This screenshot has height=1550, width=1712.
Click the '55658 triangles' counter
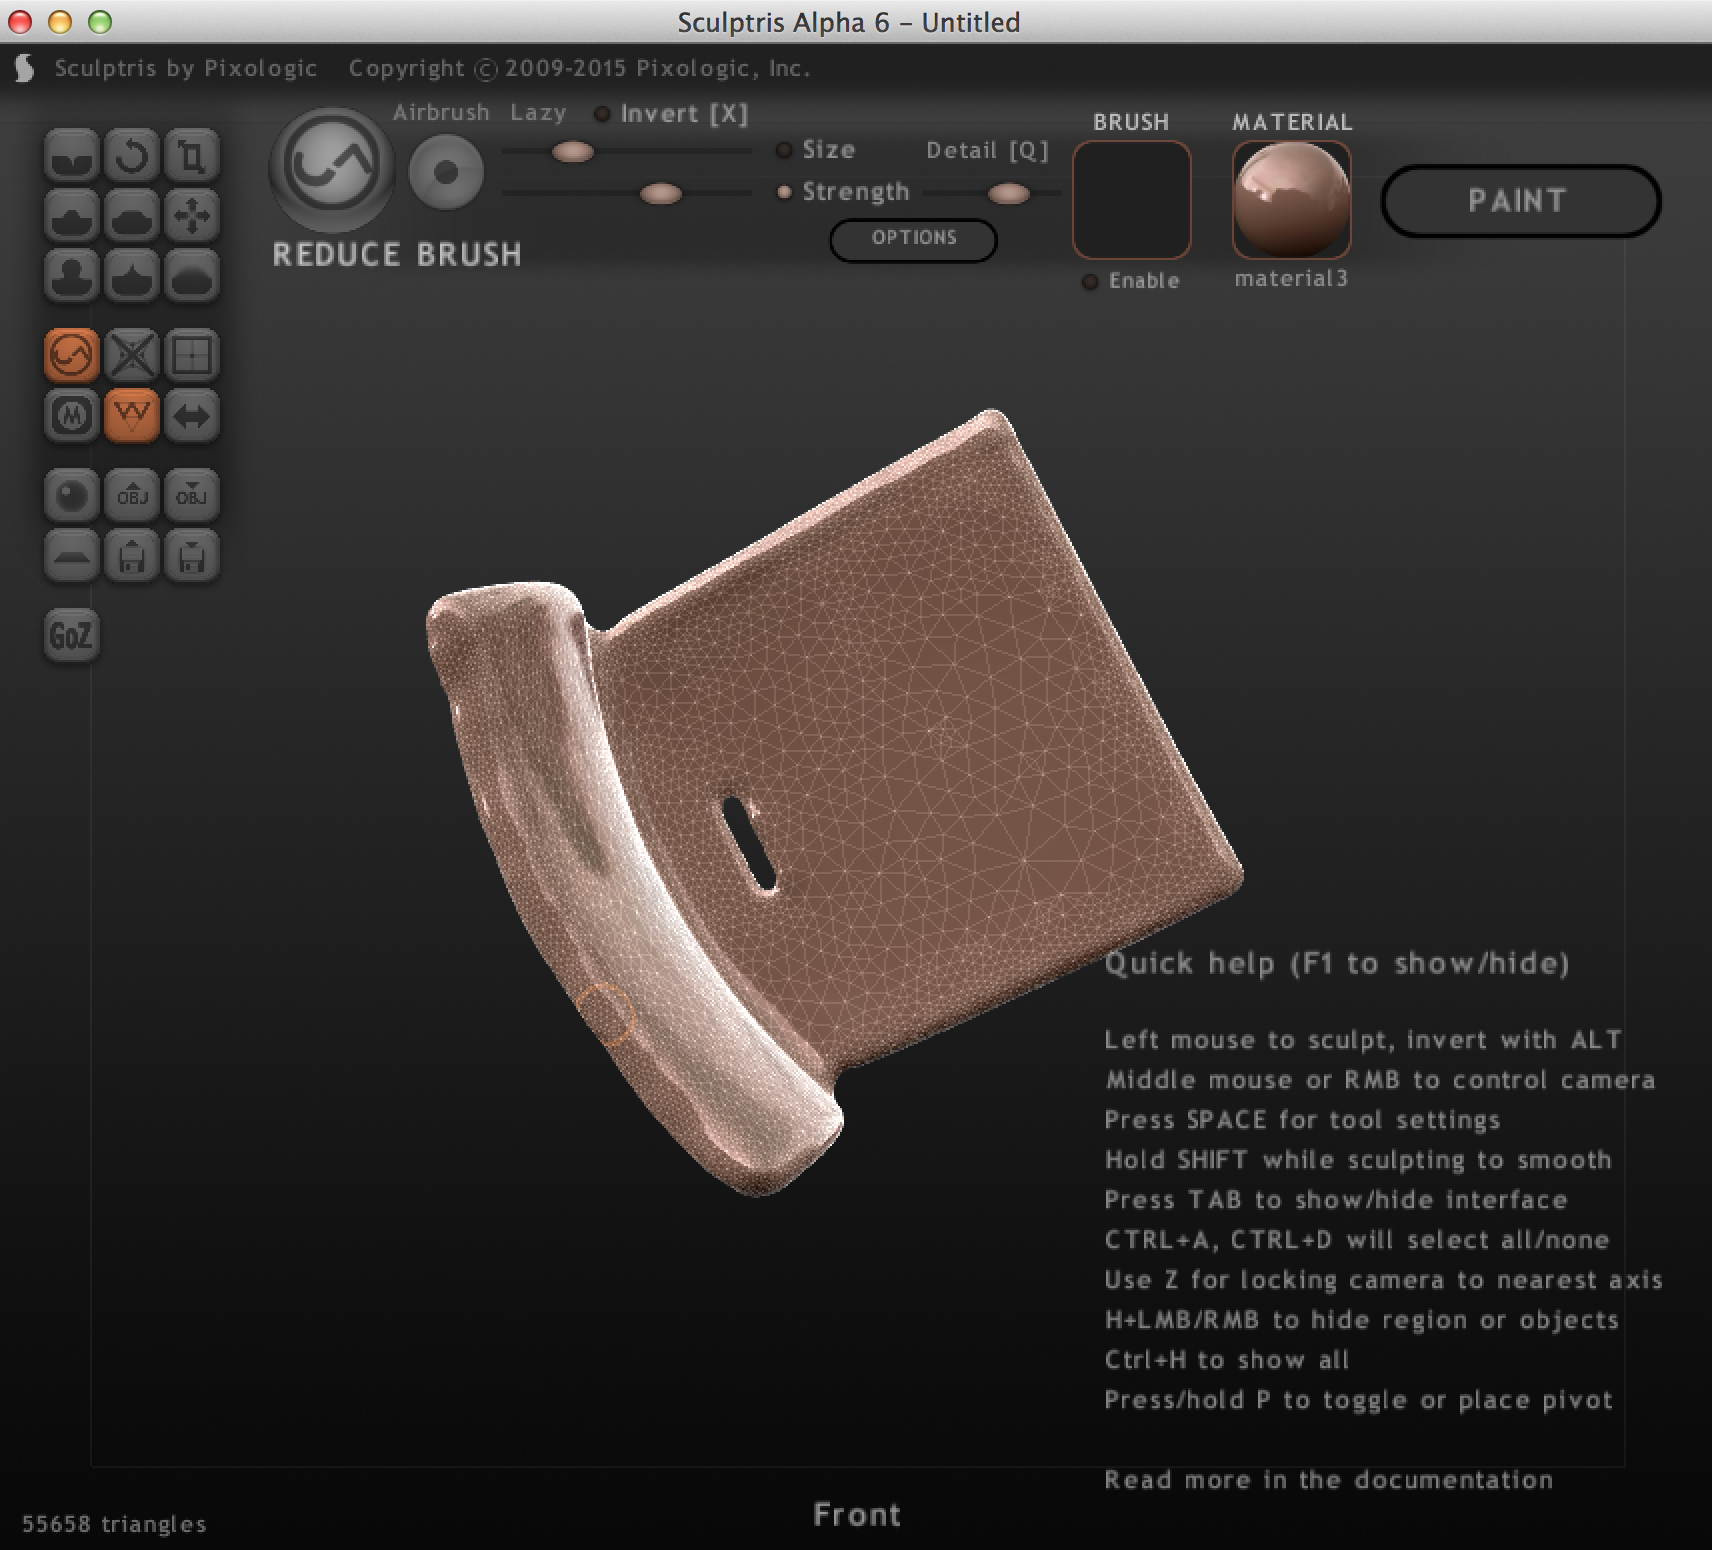pyautogui.click(x=114, y=1524)
